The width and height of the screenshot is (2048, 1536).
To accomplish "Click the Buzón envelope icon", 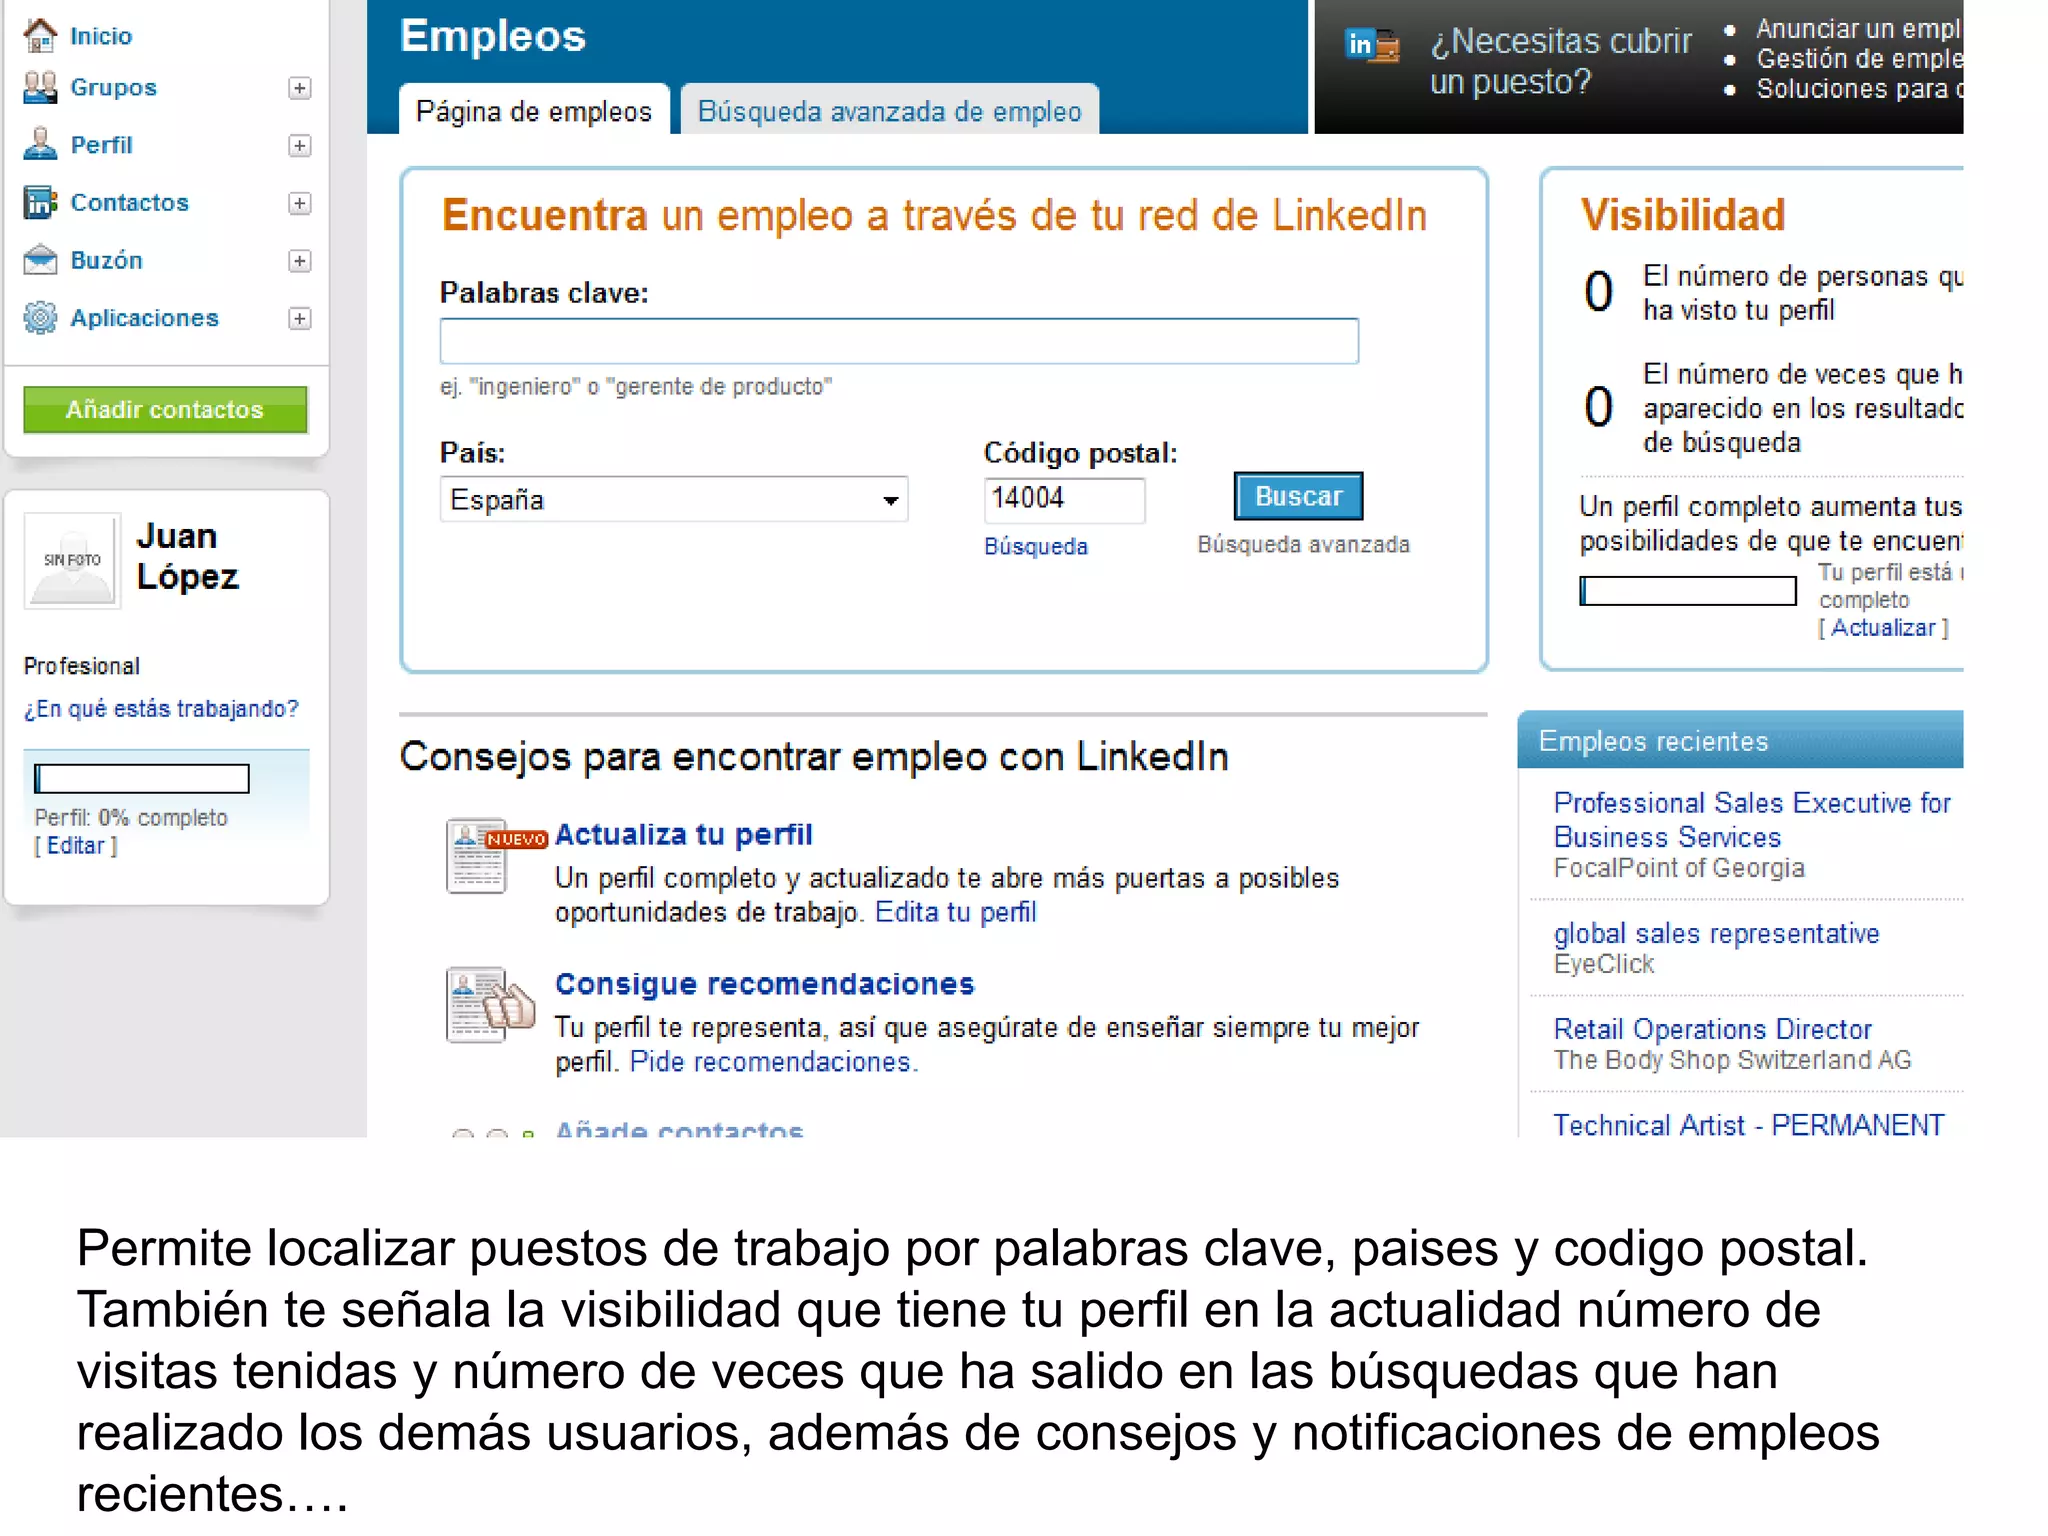I will 40,260.
